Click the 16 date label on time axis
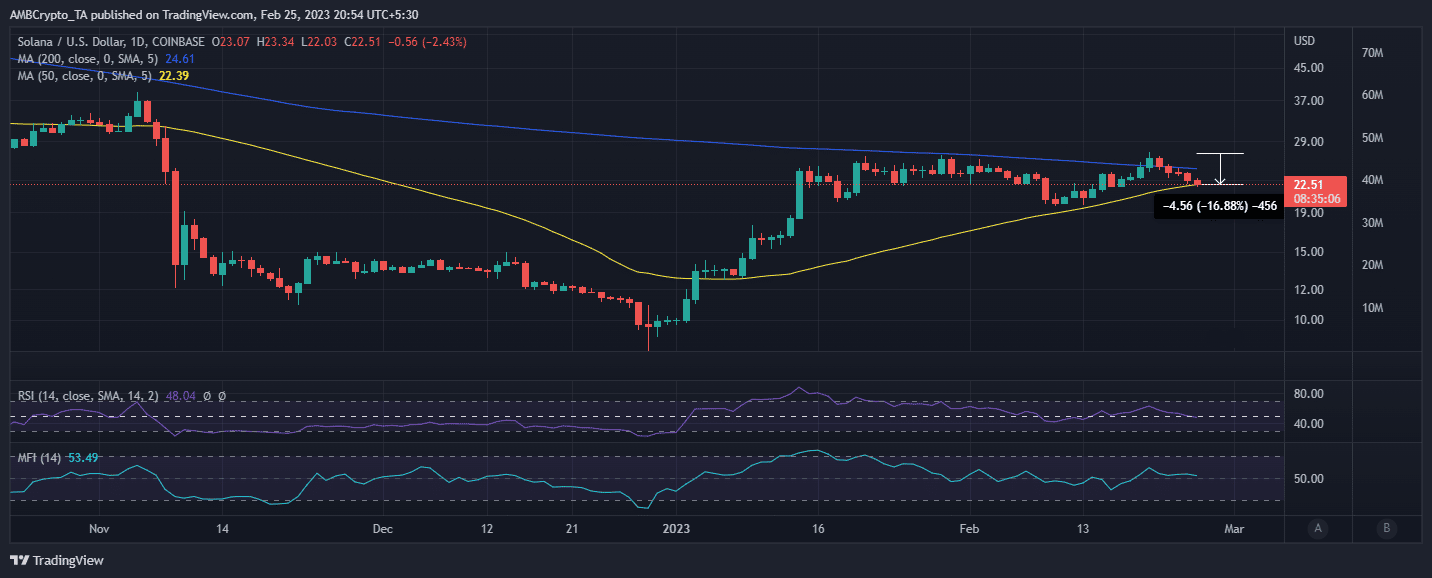1432x578 pixels. (818, 528)
